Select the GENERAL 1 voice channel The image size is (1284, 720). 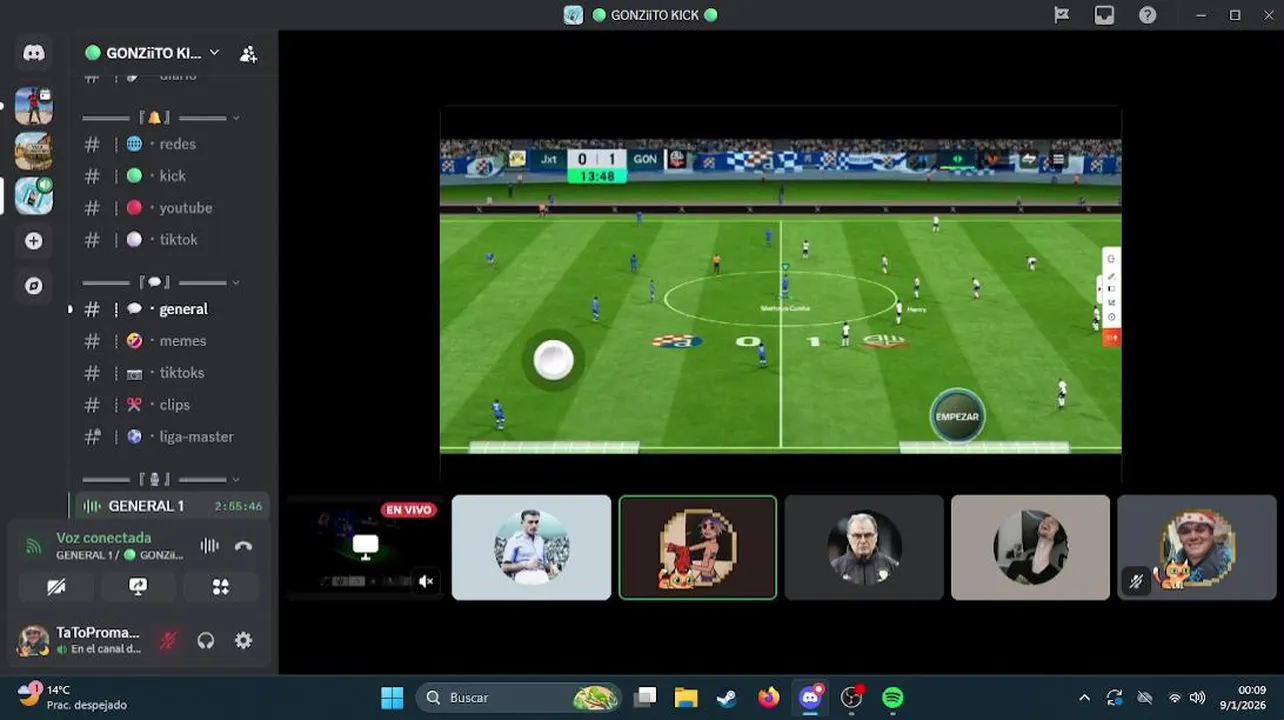pos(172,506)
